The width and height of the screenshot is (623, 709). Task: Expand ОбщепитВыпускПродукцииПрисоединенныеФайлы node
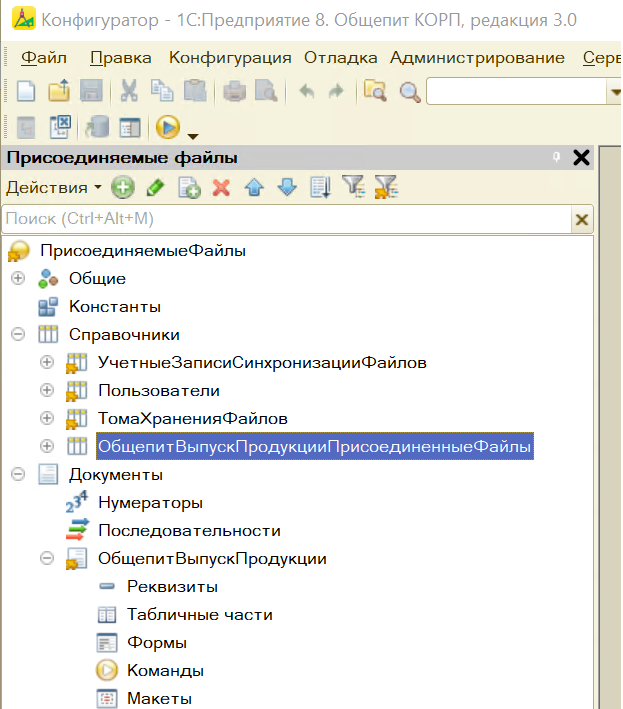click(x=47, y=446)
